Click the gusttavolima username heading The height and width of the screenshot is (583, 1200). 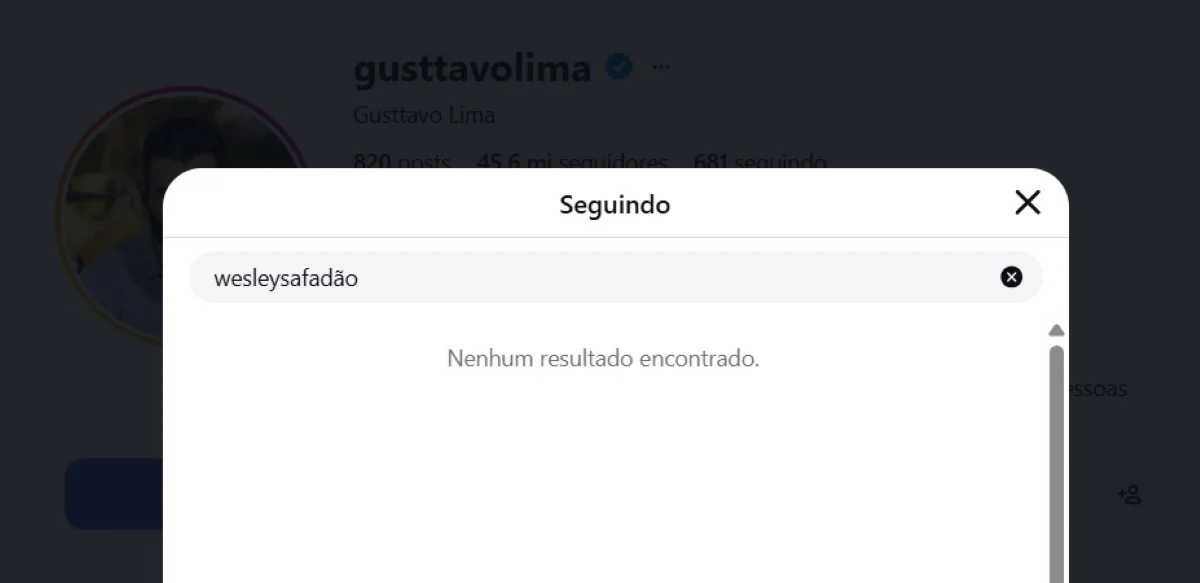[472, 68]
